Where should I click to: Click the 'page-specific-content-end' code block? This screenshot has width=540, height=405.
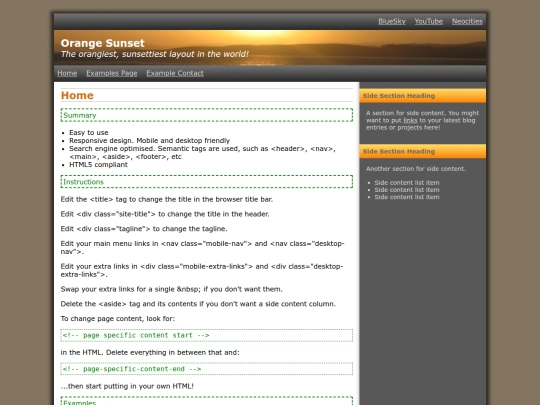point(207,369)
